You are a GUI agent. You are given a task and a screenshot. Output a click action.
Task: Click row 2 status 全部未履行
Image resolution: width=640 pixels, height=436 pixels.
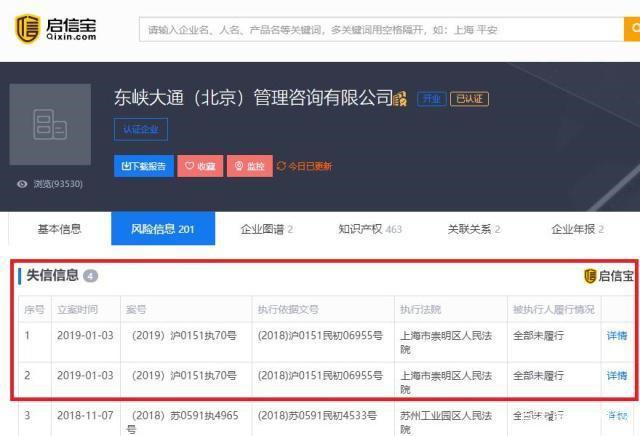538,375
